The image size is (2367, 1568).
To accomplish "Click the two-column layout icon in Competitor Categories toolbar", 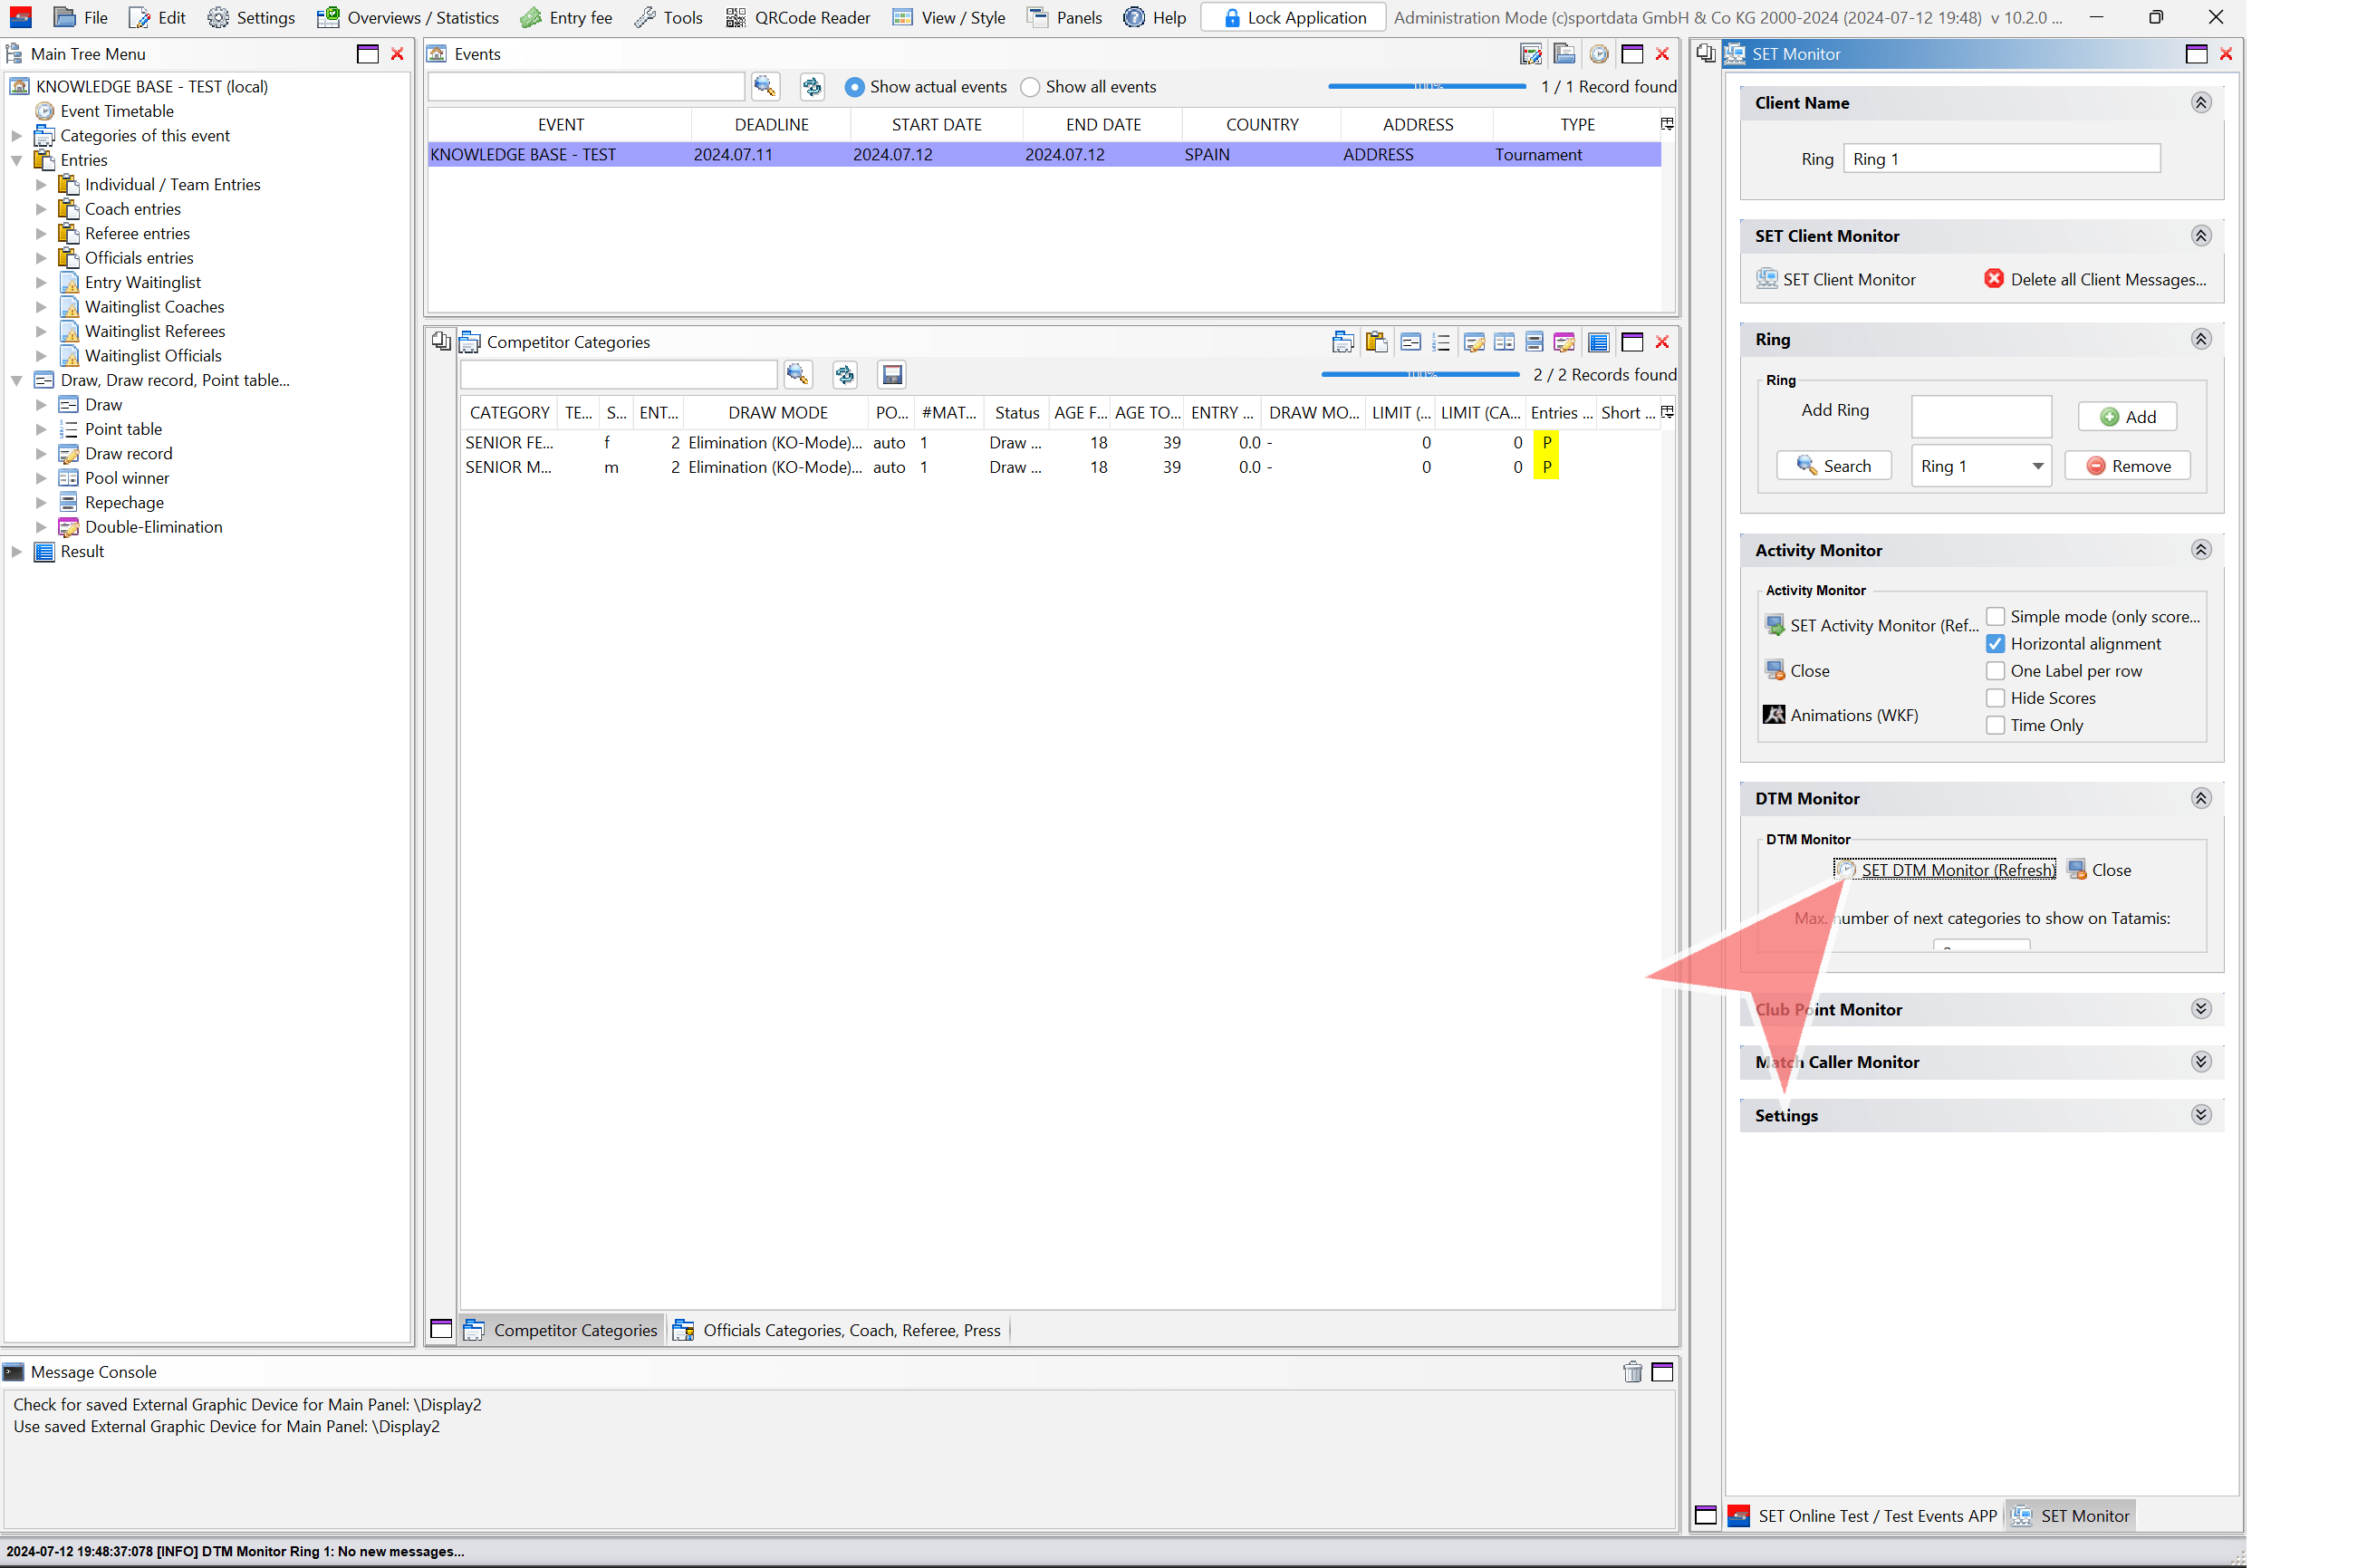I will tap(1503, 342).
